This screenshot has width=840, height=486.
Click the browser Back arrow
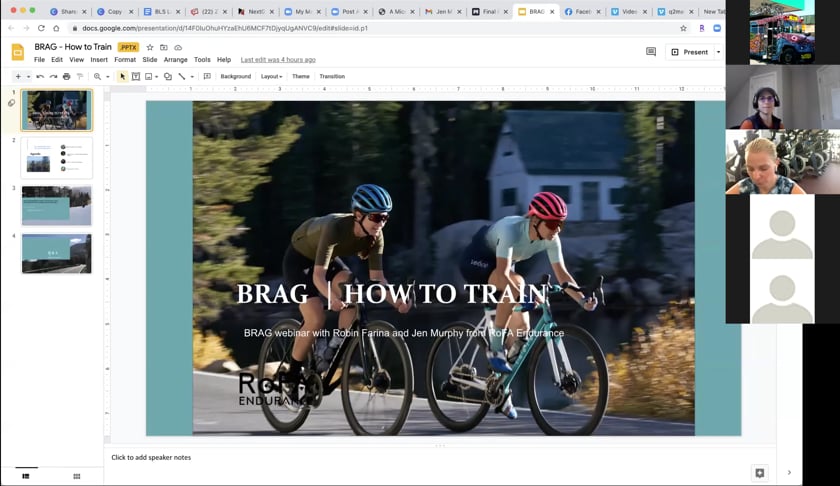click(11, 28)
